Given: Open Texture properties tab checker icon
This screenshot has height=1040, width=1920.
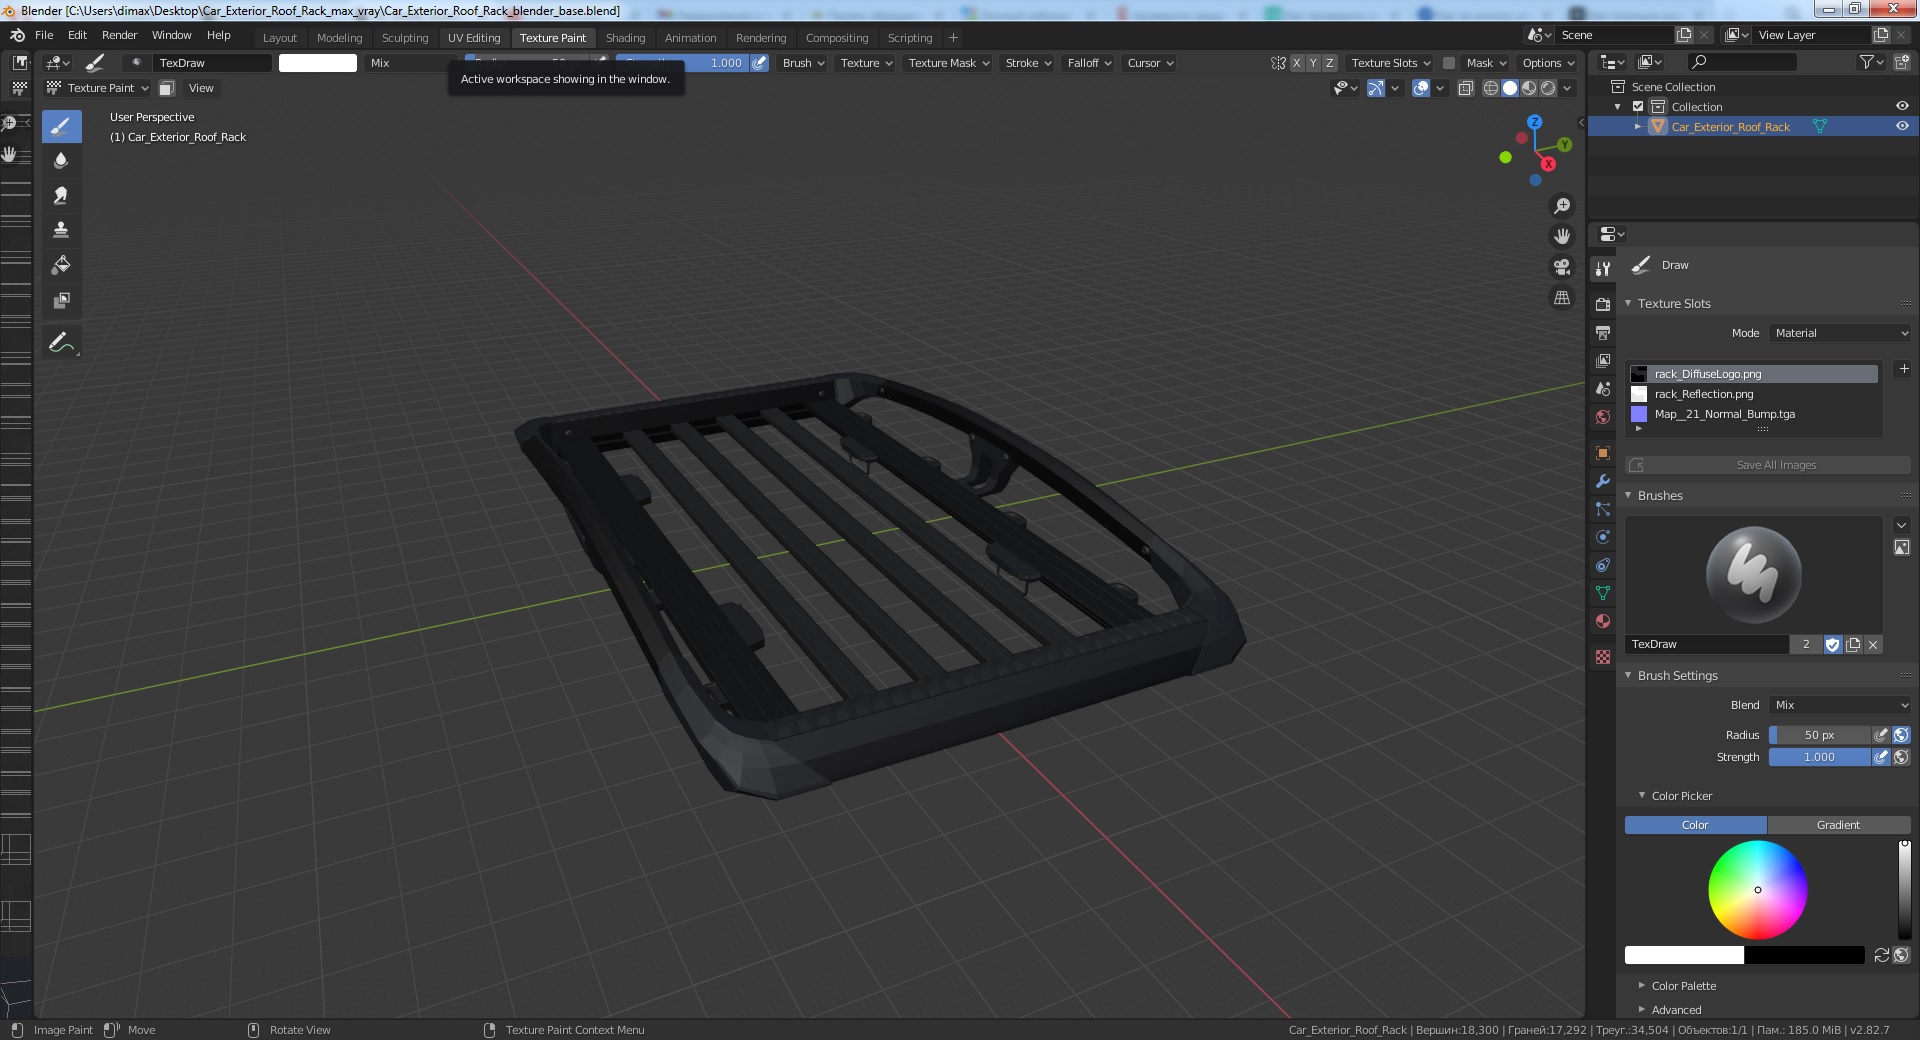Looking at the screenshot, I should [x=1603, y=657].
